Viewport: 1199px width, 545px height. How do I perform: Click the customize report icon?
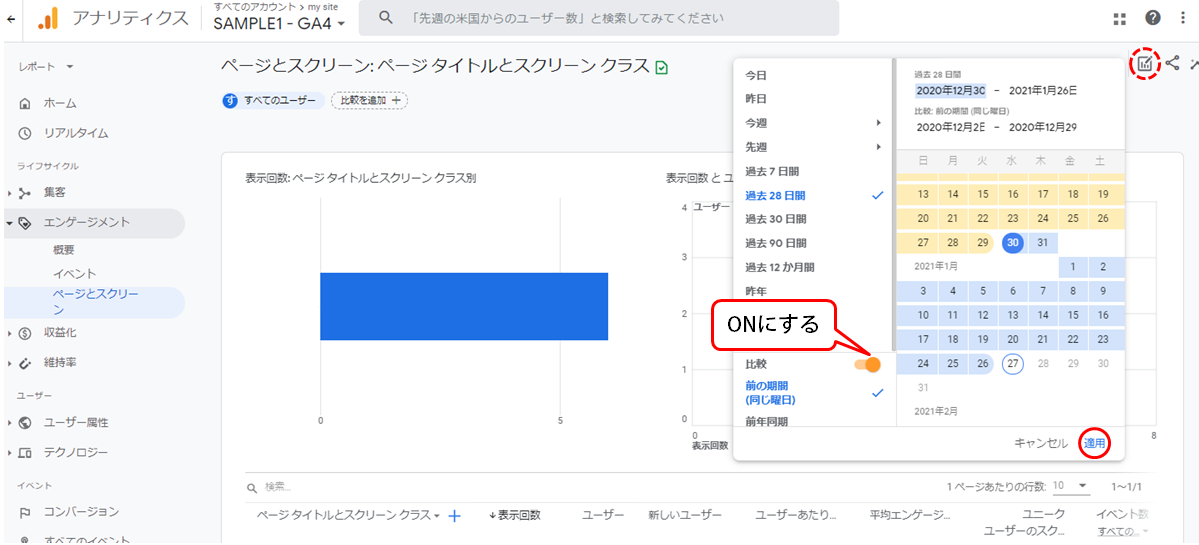coord(1144,64)
